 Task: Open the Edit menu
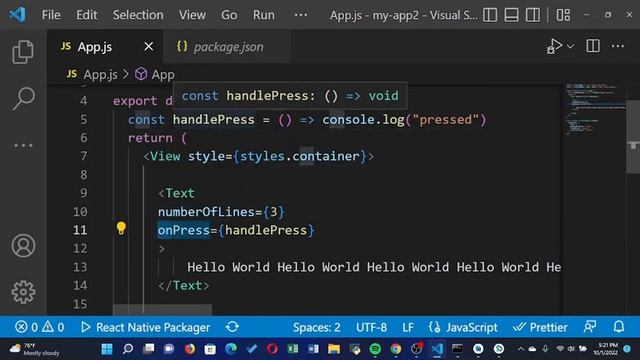pos(87,15)
